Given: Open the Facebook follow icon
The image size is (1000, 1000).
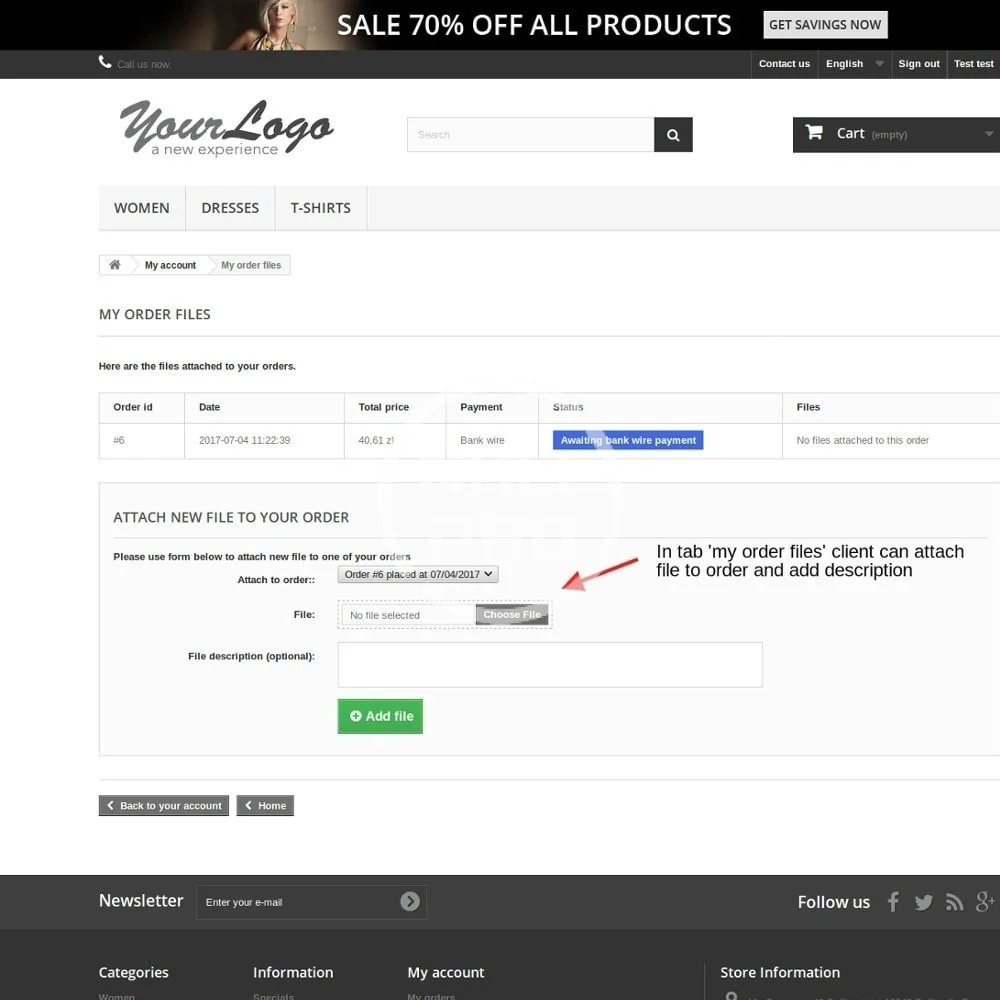Looking at the screenshot, I should point(893,902).
